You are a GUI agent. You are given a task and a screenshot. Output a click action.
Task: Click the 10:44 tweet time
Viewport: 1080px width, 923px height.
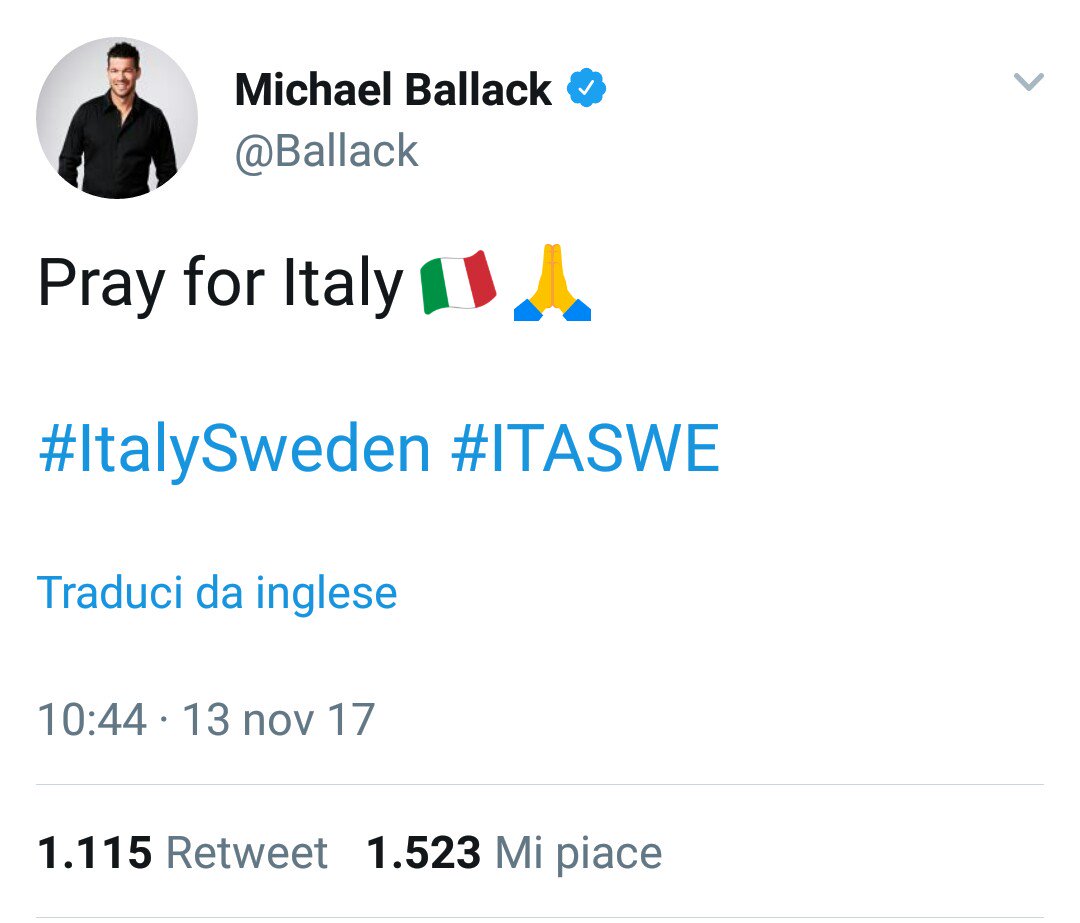click(x=91, y=720)
